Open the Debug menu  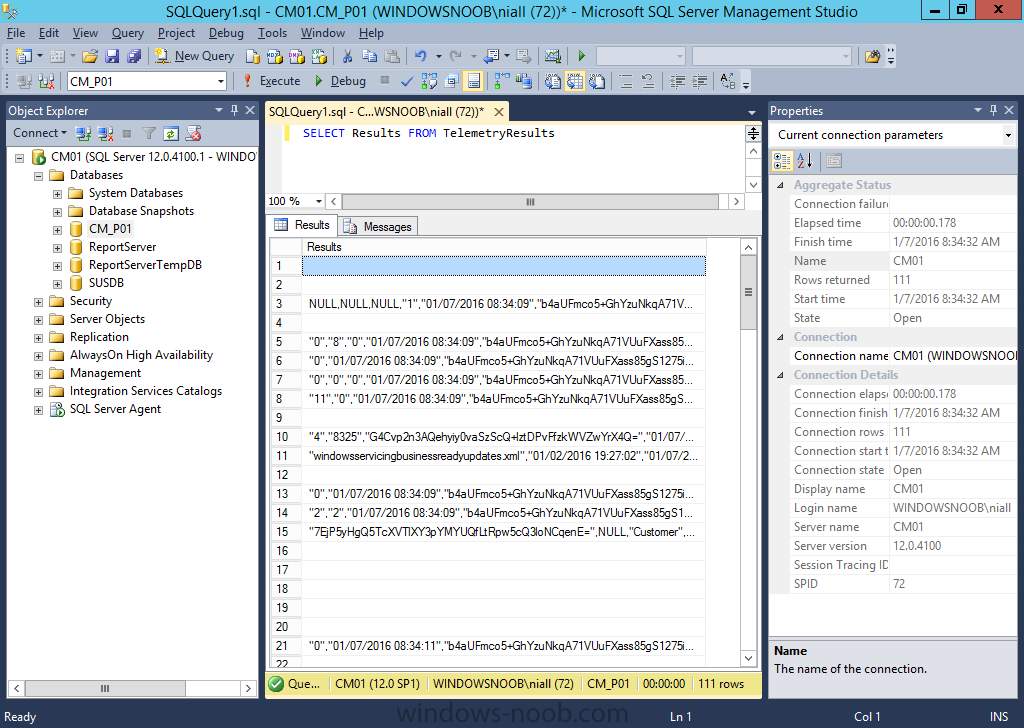click(x=226, y=33)
